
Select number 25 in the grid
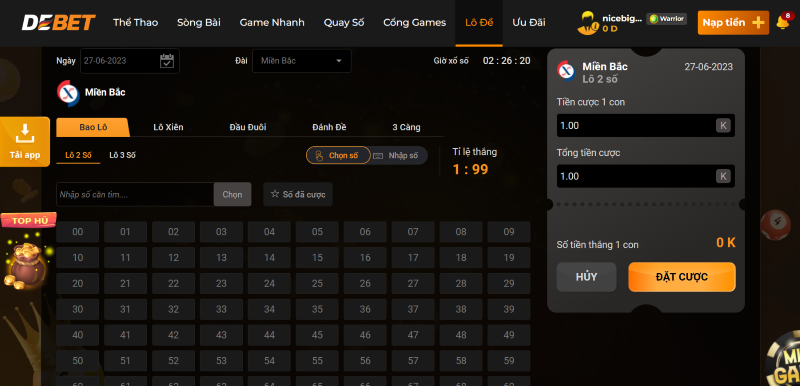[317, 284]
